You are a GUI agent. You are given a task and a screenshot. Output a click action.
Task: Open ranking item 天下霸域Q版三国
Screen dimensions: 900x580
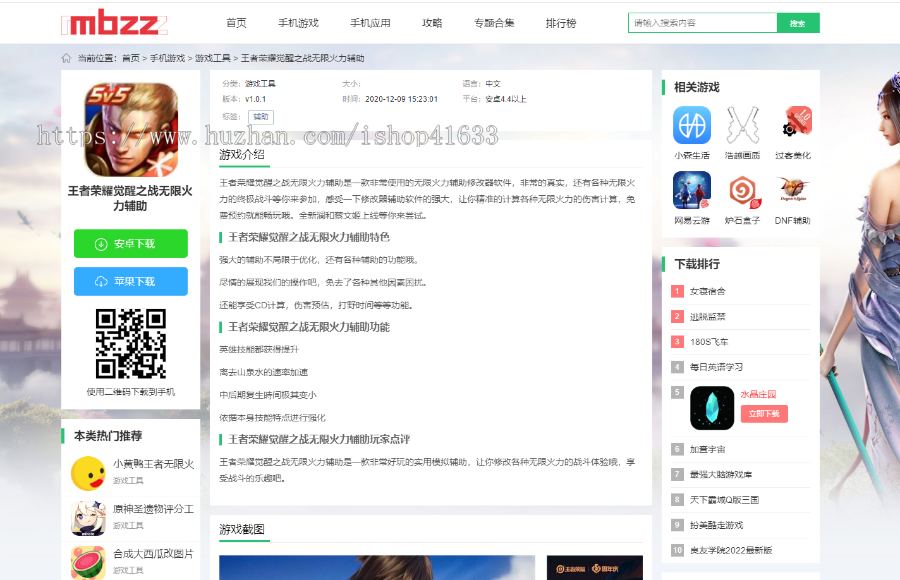click(724, 500)
